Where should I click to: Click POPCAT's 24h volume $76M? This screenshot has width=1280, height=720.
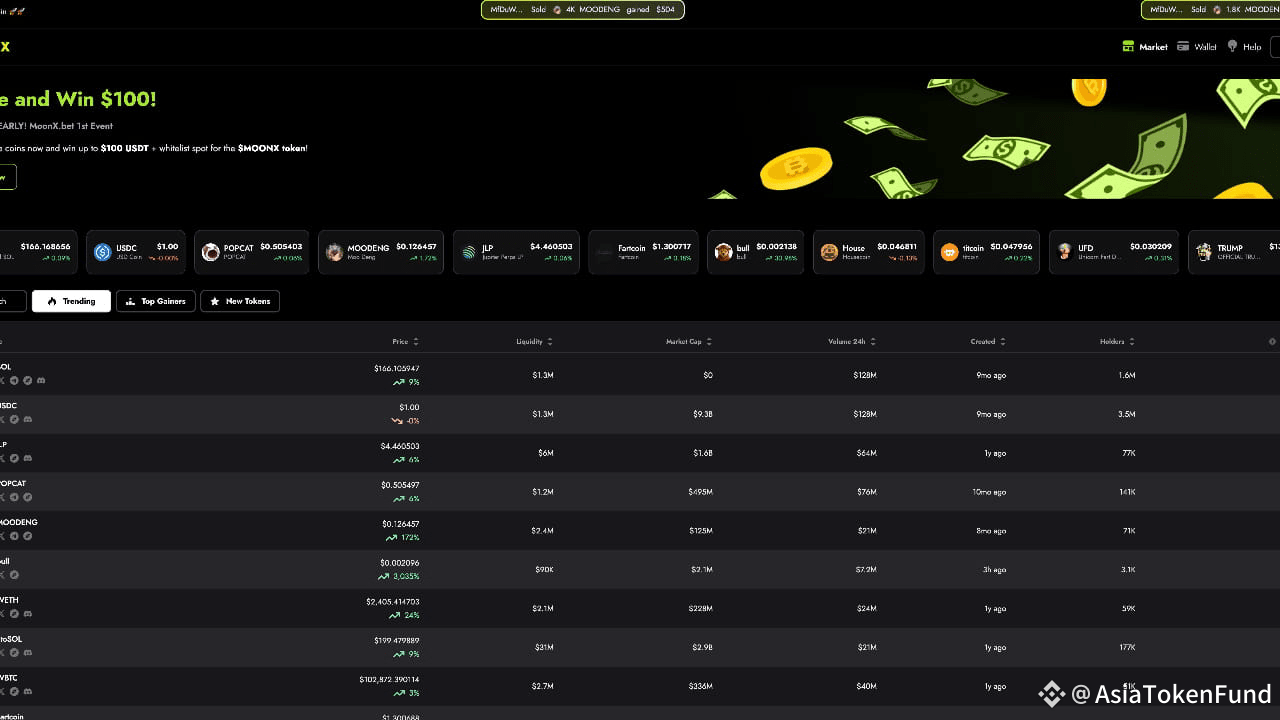point(866,492)
